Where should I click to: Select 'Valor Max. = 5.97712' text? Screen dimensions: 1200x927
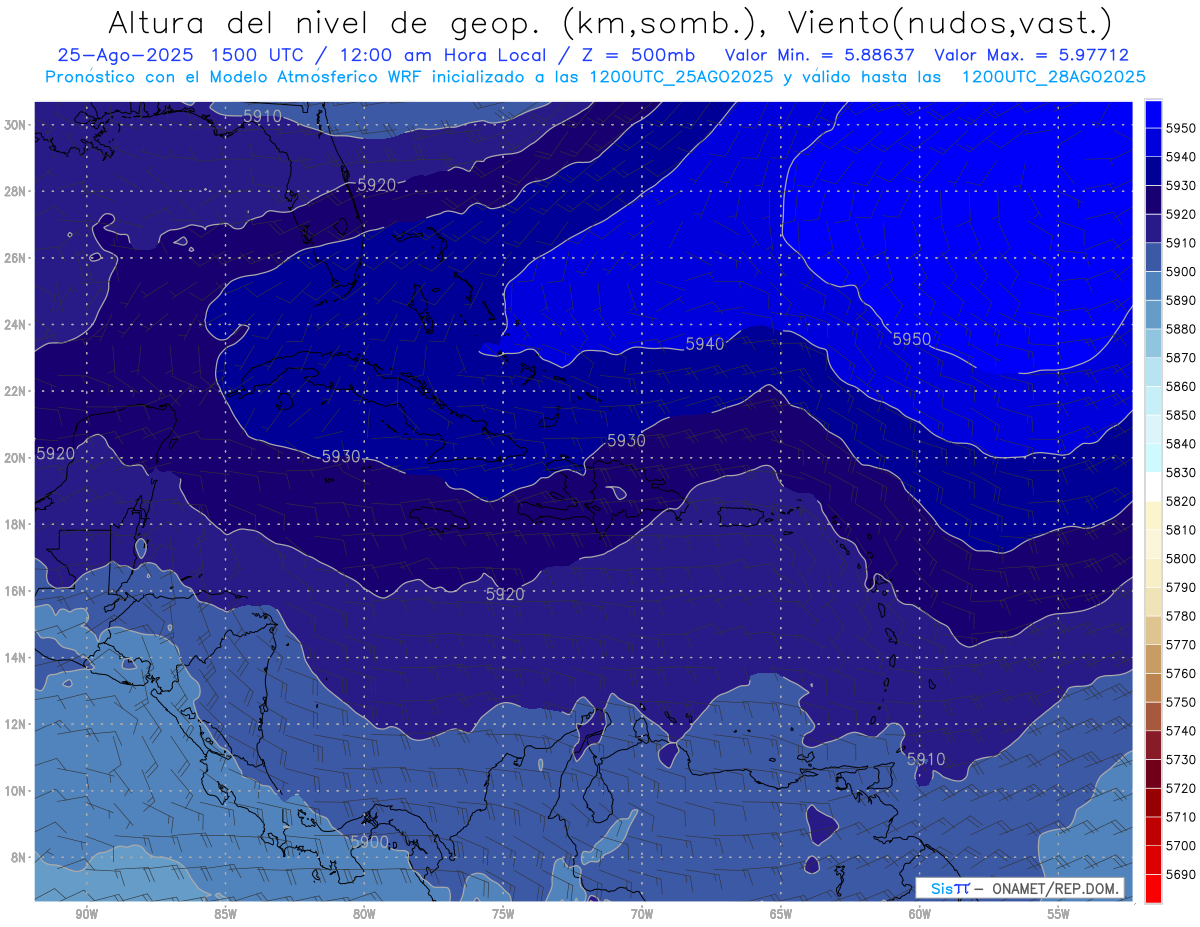click(x=1030, y=56)
